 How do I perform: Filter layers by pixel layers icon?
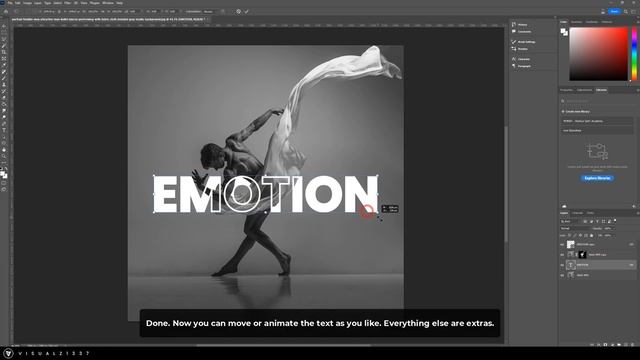[585, 222]
